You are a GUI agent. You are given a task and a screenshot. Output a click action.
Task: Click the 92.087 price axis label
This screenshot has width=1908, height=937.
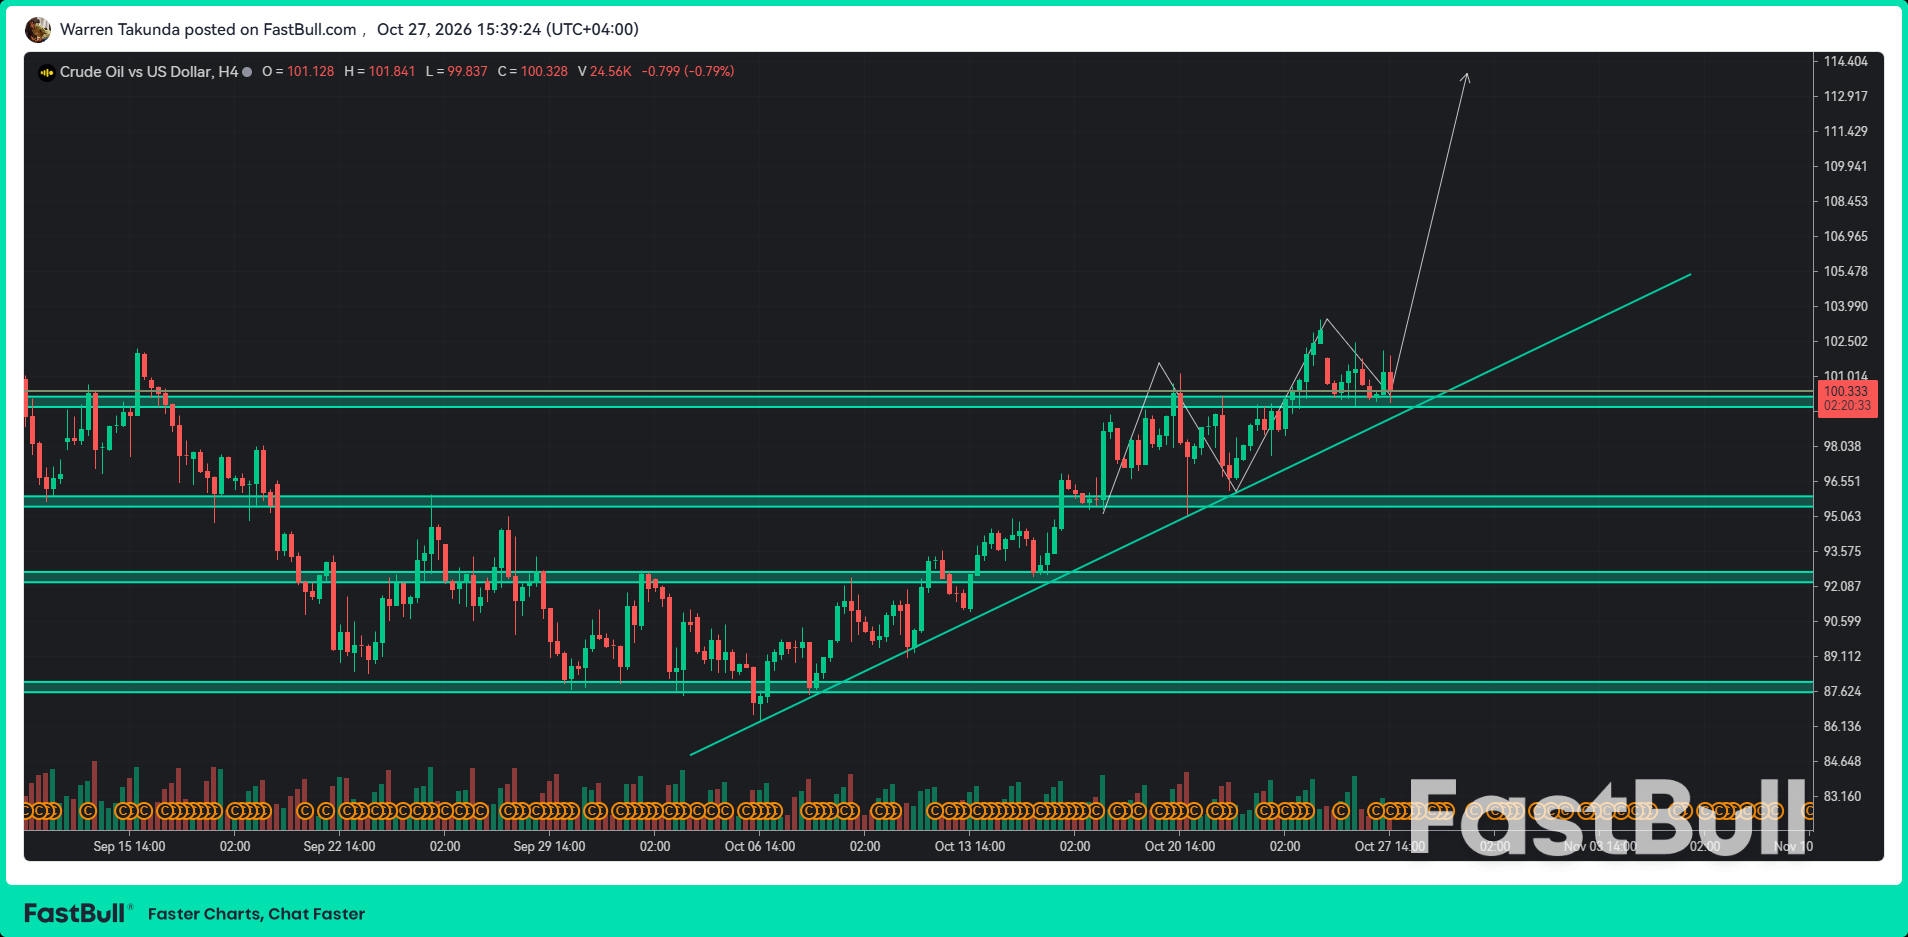pyautogui.click(x=1843, y=587)
